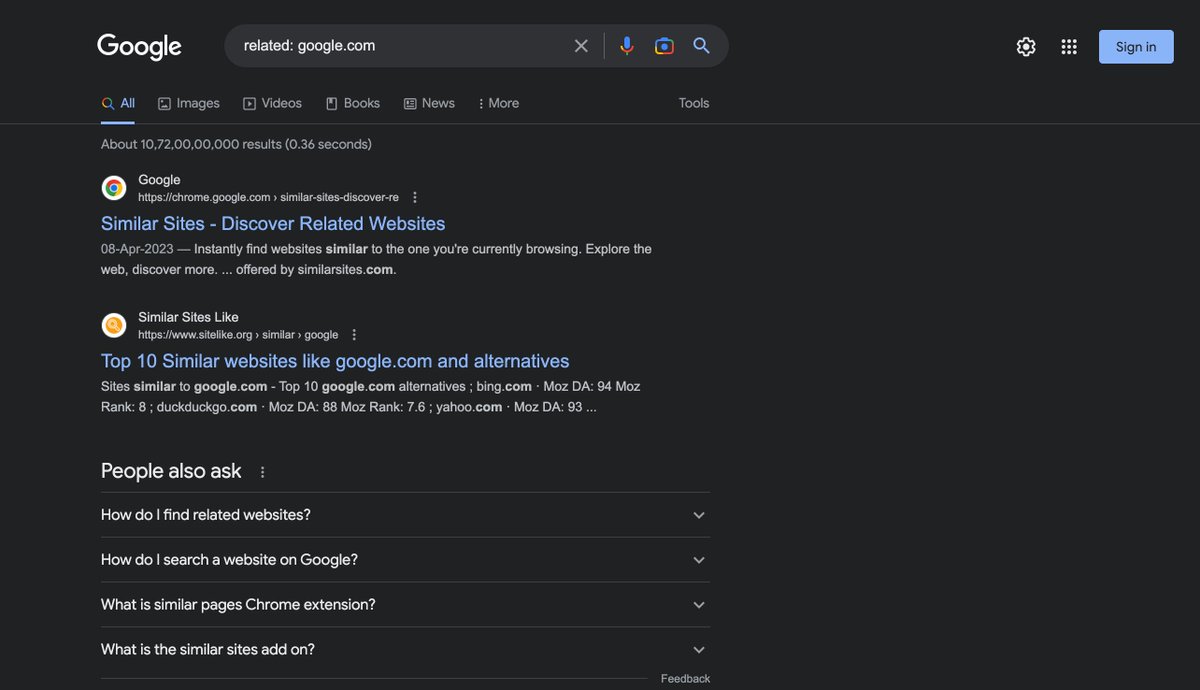Click the 'About 10,72,00,00,000 results' text

click(x=236, y=144)
